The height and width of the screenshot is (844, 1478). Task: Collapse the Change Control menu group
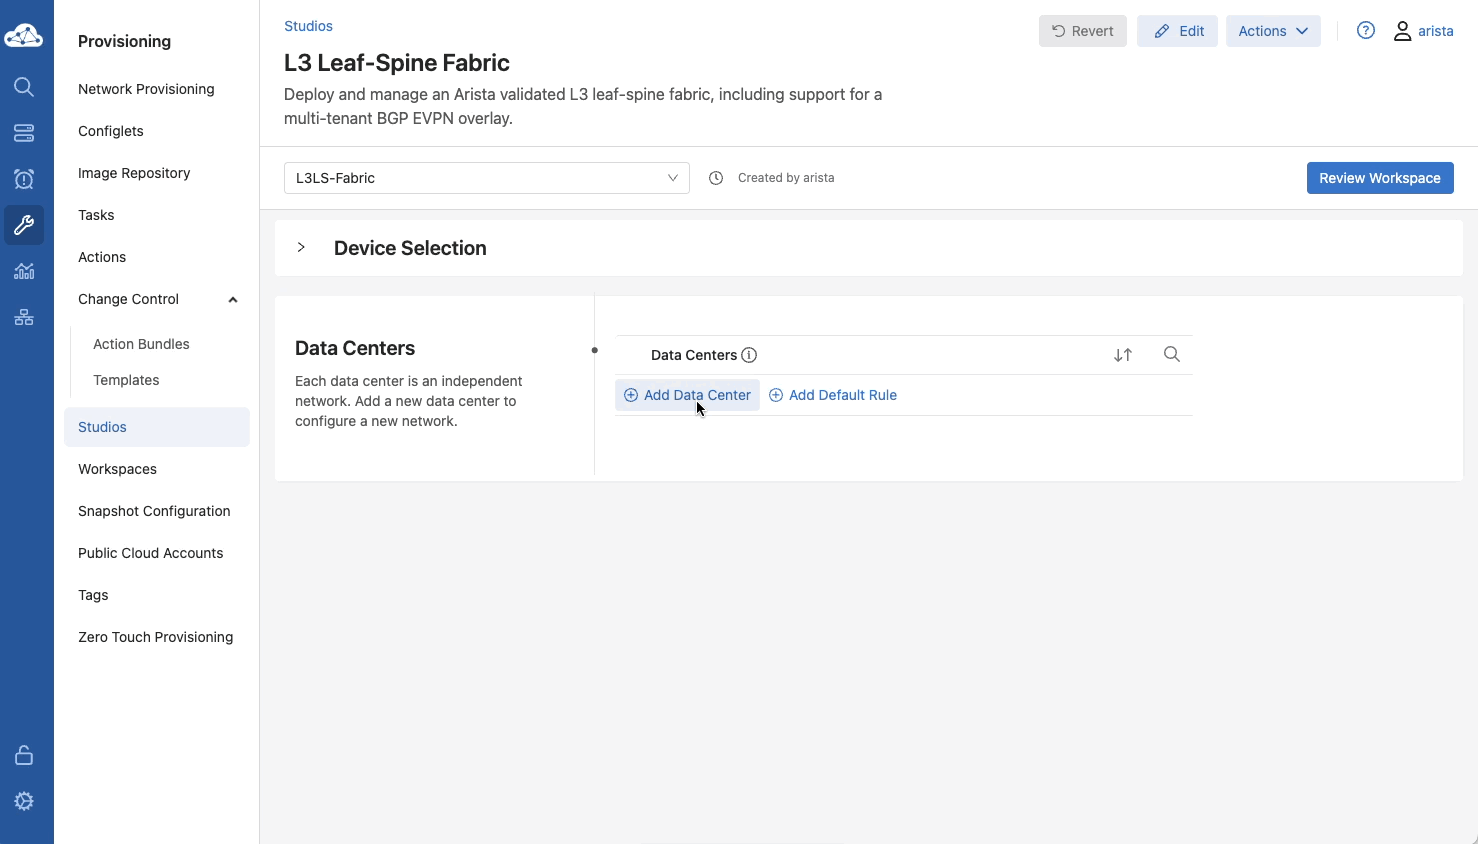[x=233, y=299]
